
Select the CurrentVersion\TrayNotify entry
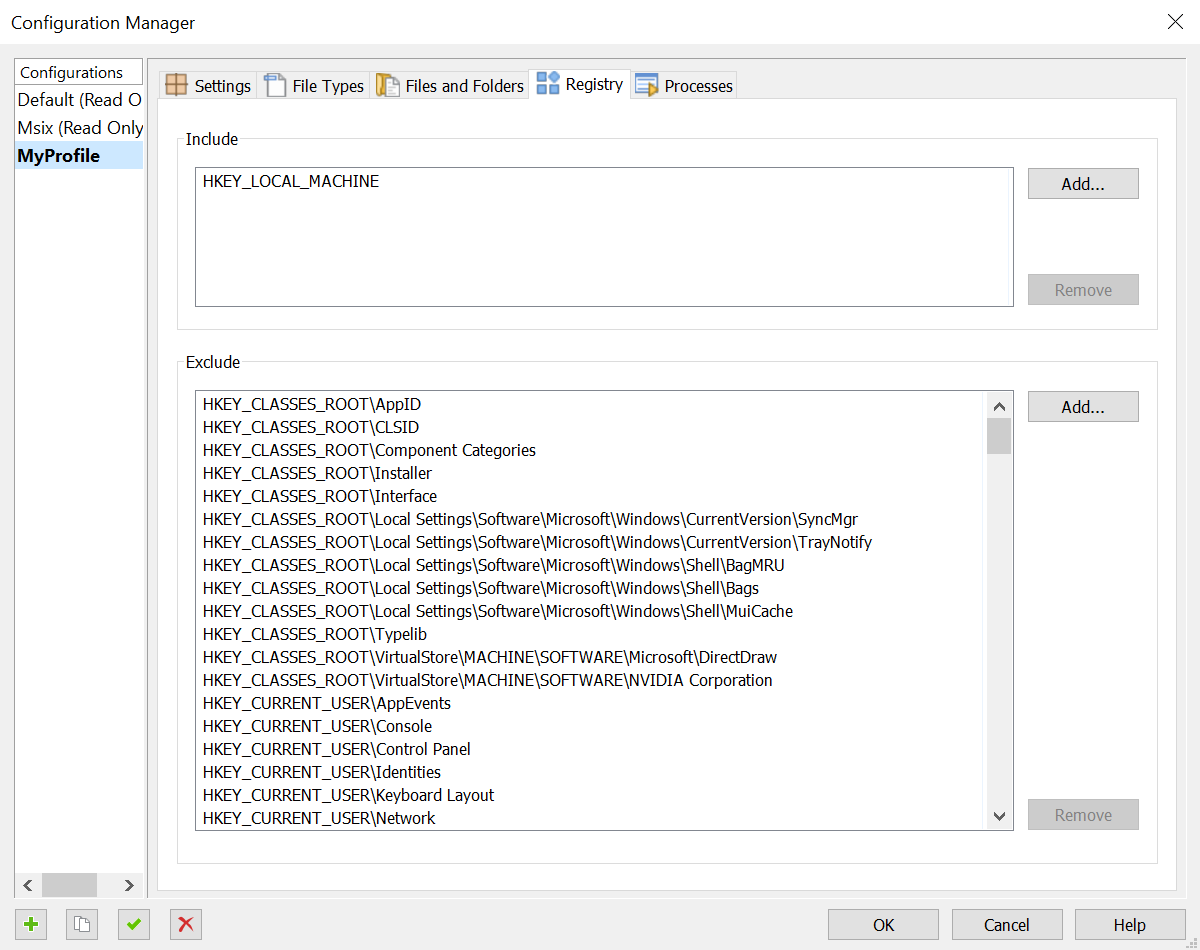point(537,543)
